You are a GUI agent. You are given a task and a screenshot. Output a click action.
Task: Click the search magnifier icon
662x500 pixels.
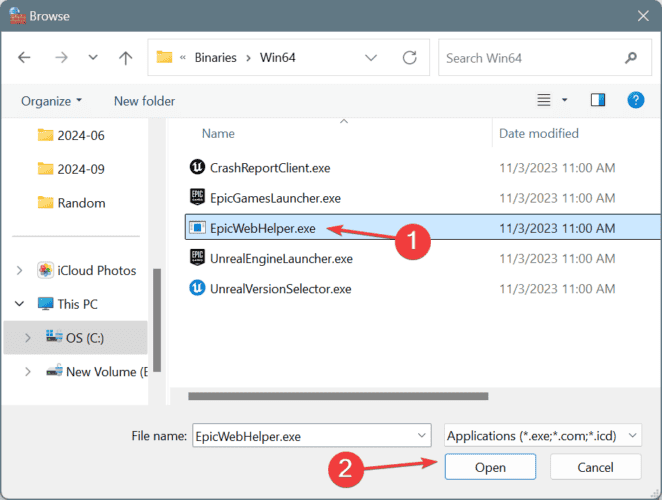coord(630,58)
